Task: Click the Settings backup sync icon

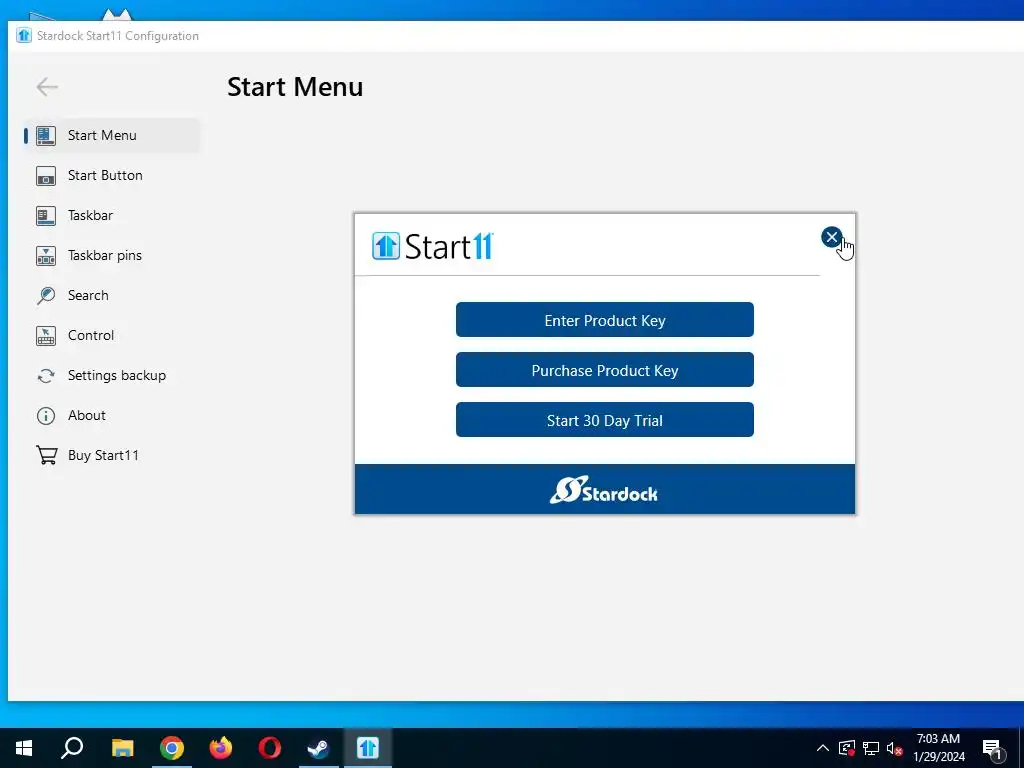Action: [x=46, y=376]
